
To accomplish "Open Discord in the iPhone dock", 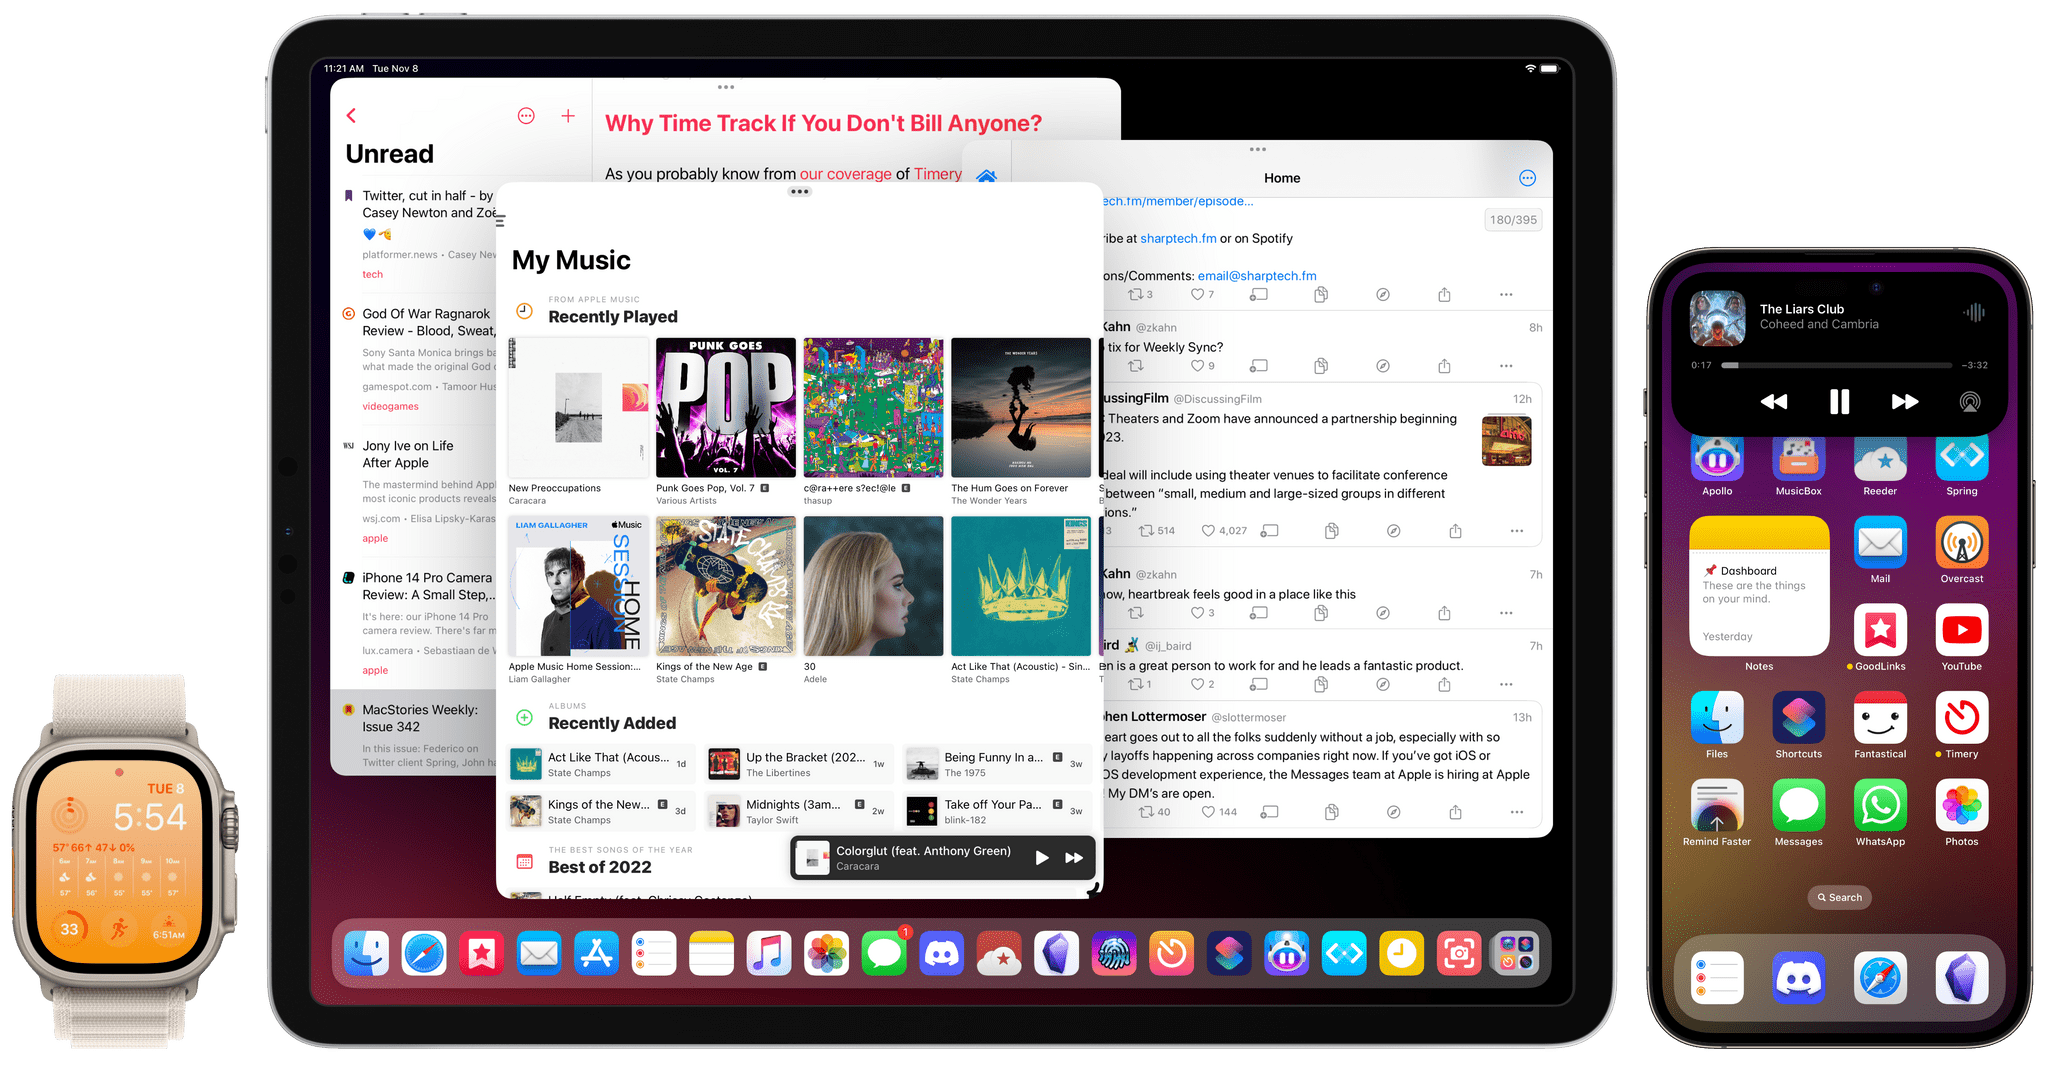I will [1798, 977].
